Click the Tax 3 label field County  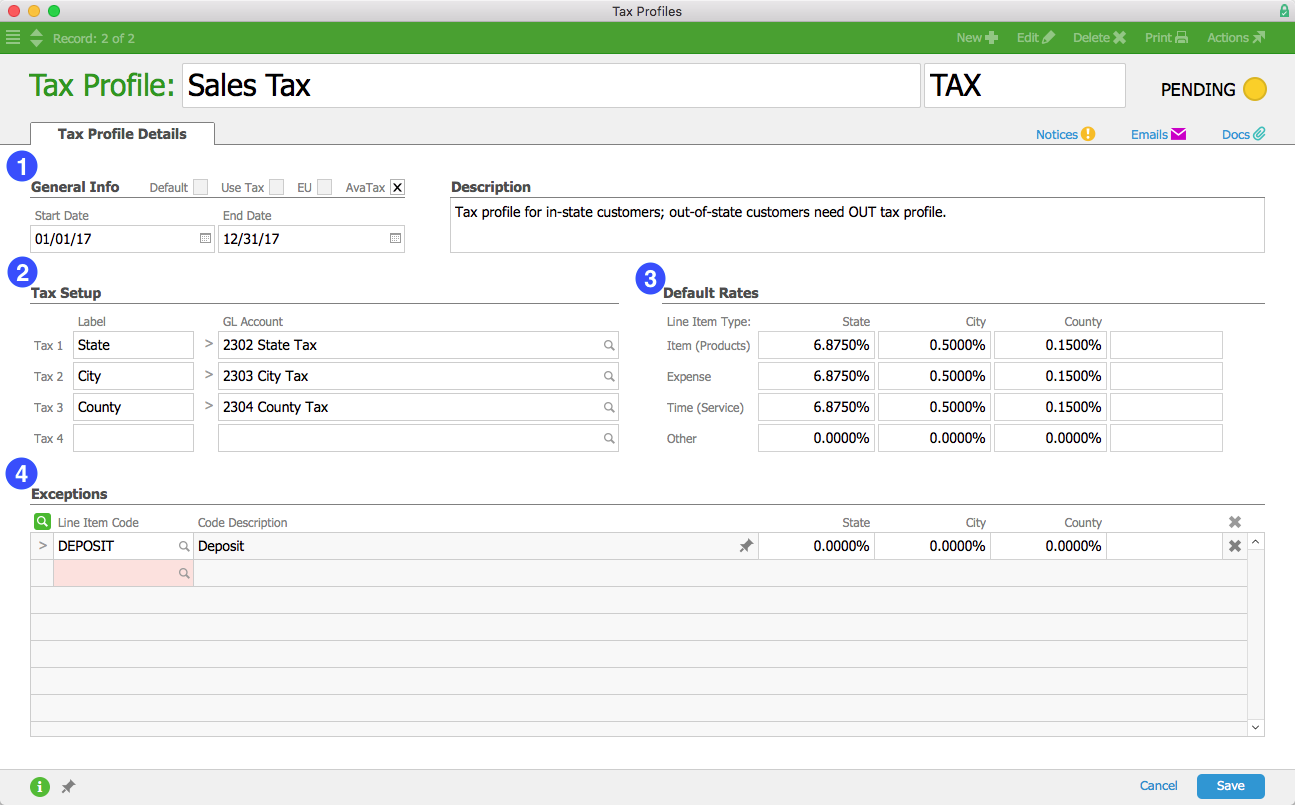point(133,407)
